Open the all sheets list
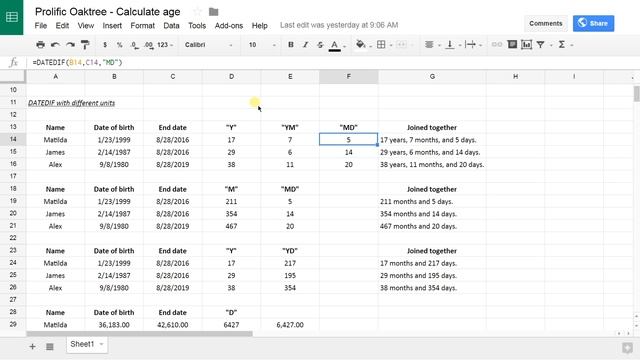The width and height of the screenshot is (640, 360). 50,347
